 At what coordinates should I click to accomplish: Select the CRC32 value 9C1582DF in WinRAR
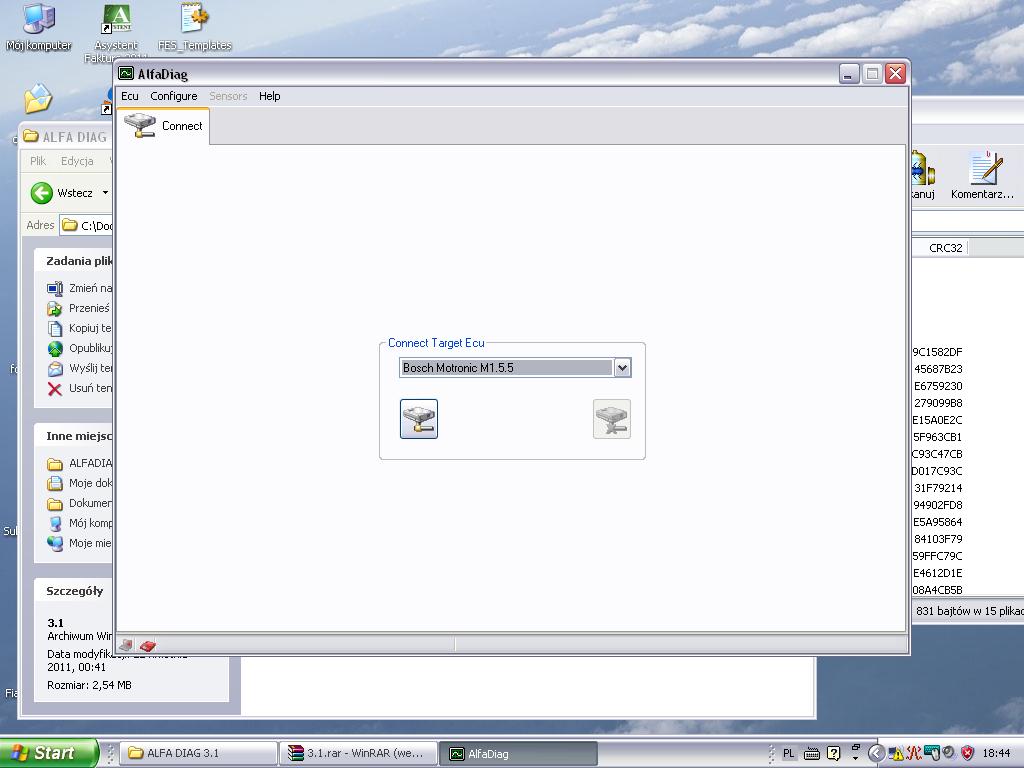pos(937,352)
